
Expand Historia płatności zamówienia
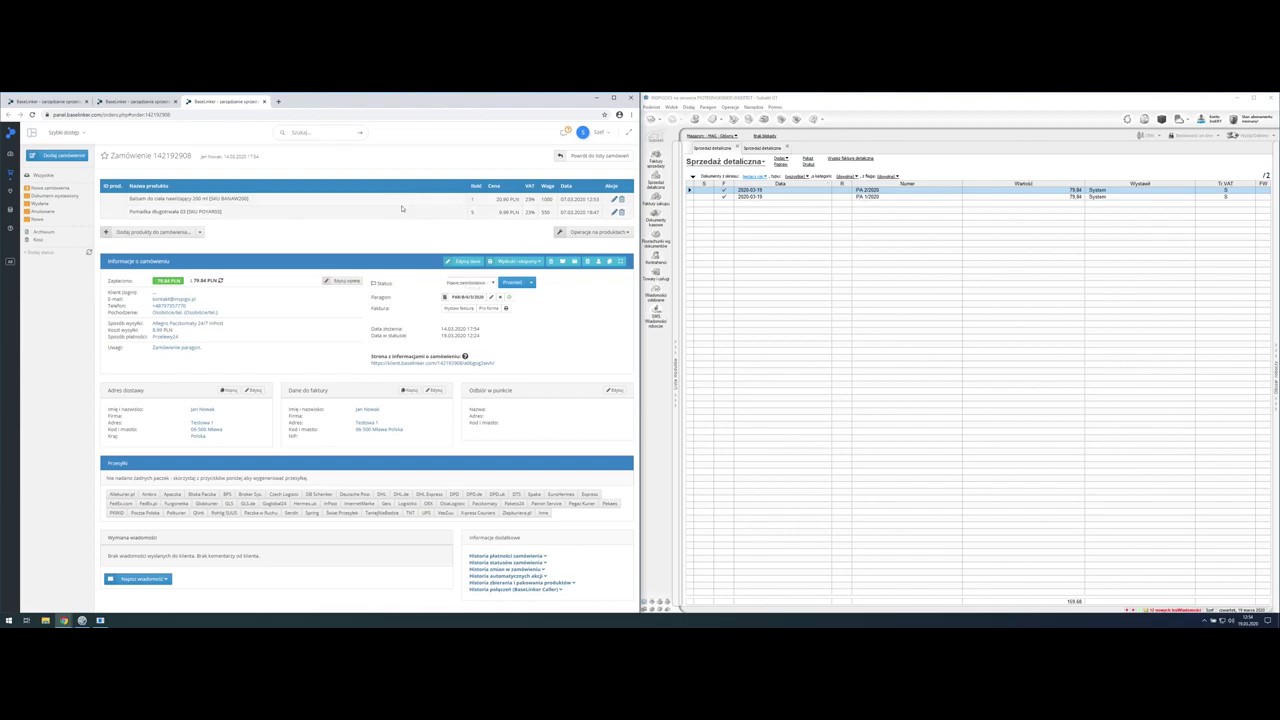click(x=507, y=556)
